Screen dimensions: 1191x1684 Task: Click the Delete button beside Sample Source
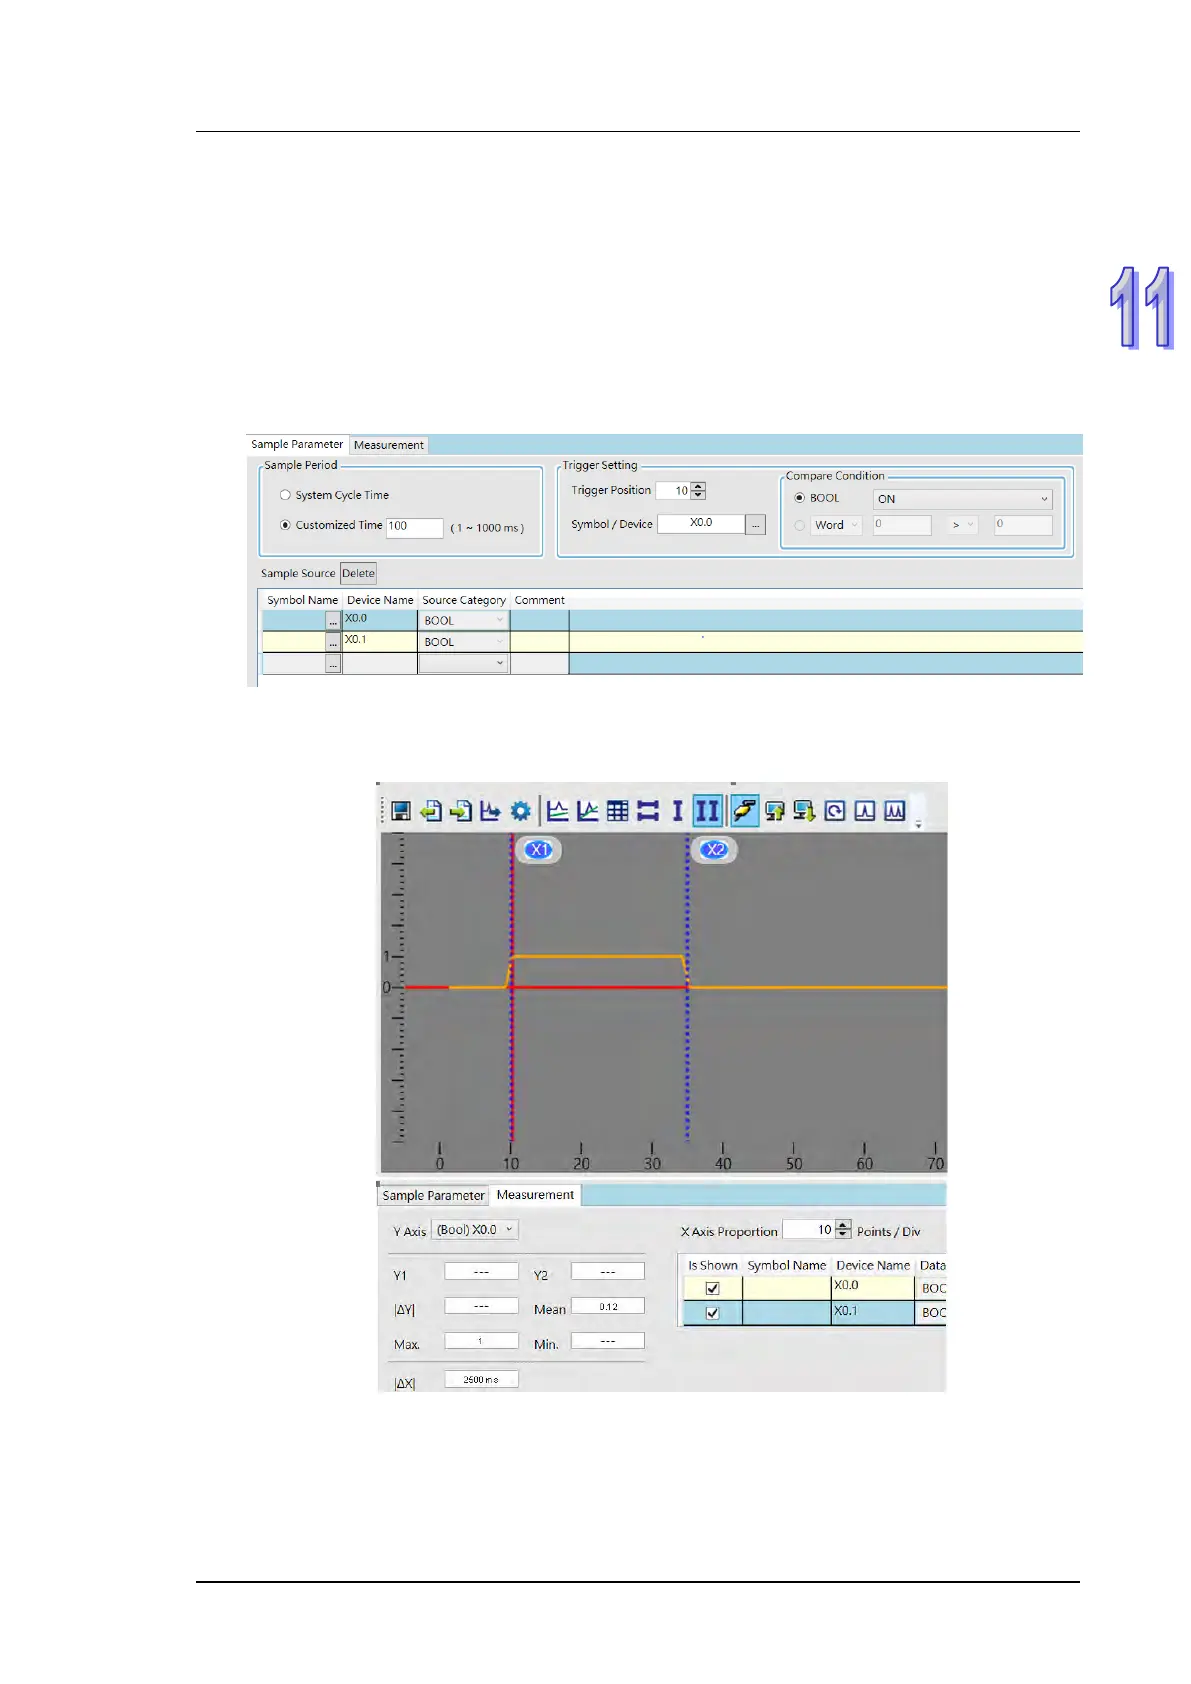click(x=358, y=573)
